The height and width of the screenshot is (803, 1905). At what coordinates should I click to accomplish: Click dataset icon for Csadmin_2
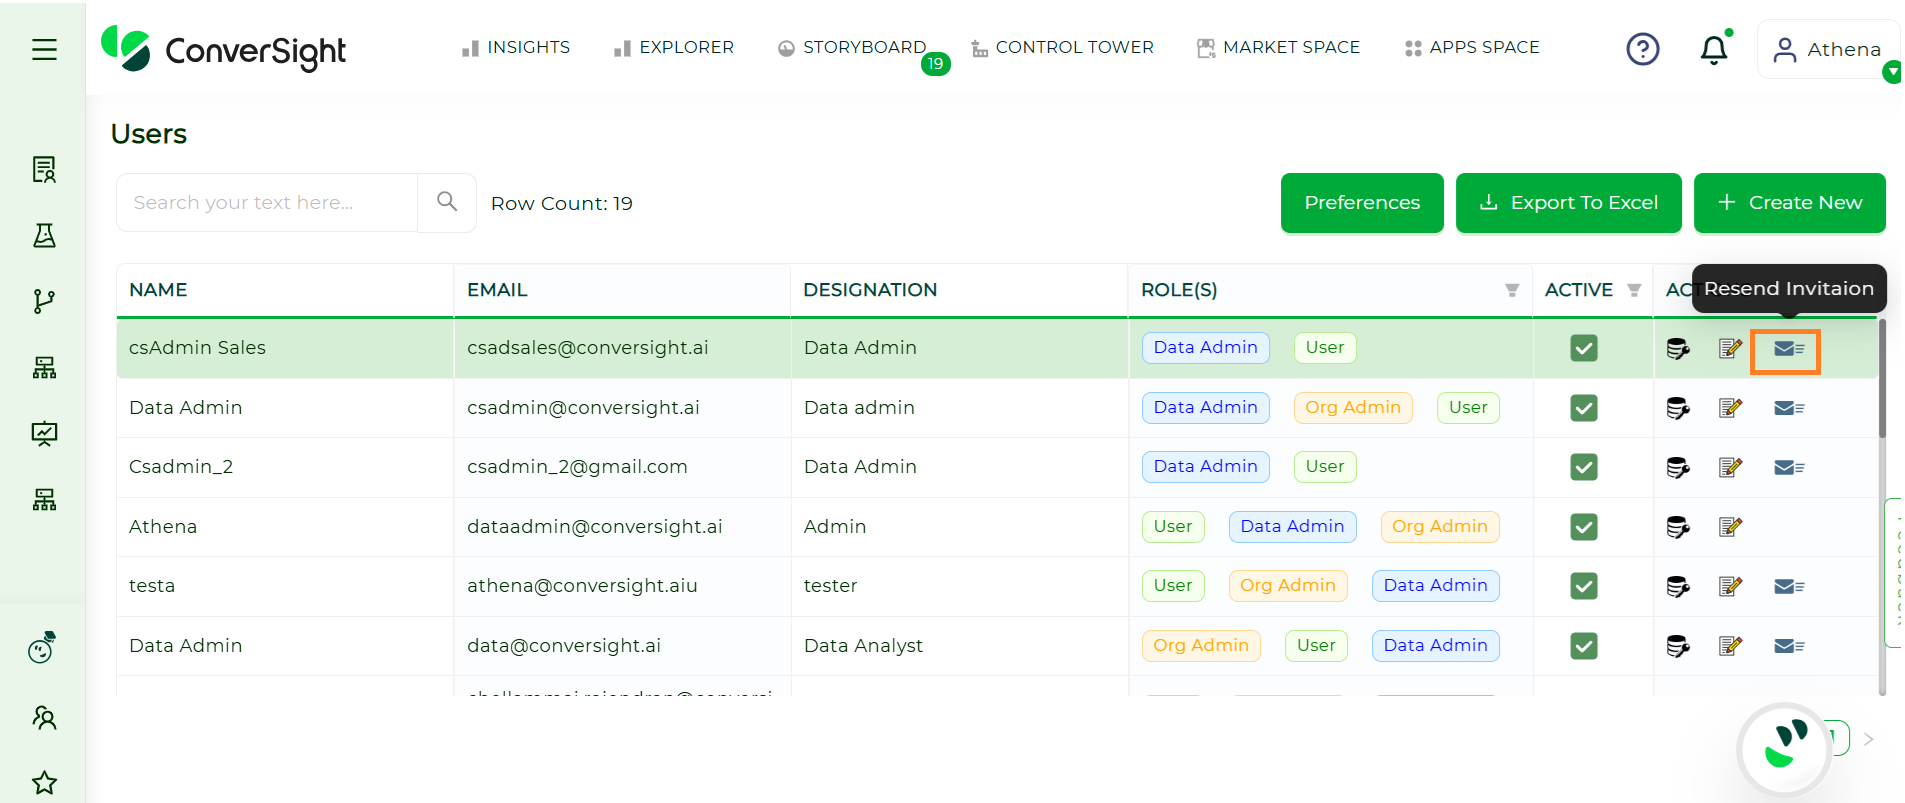coord(1678,467)
